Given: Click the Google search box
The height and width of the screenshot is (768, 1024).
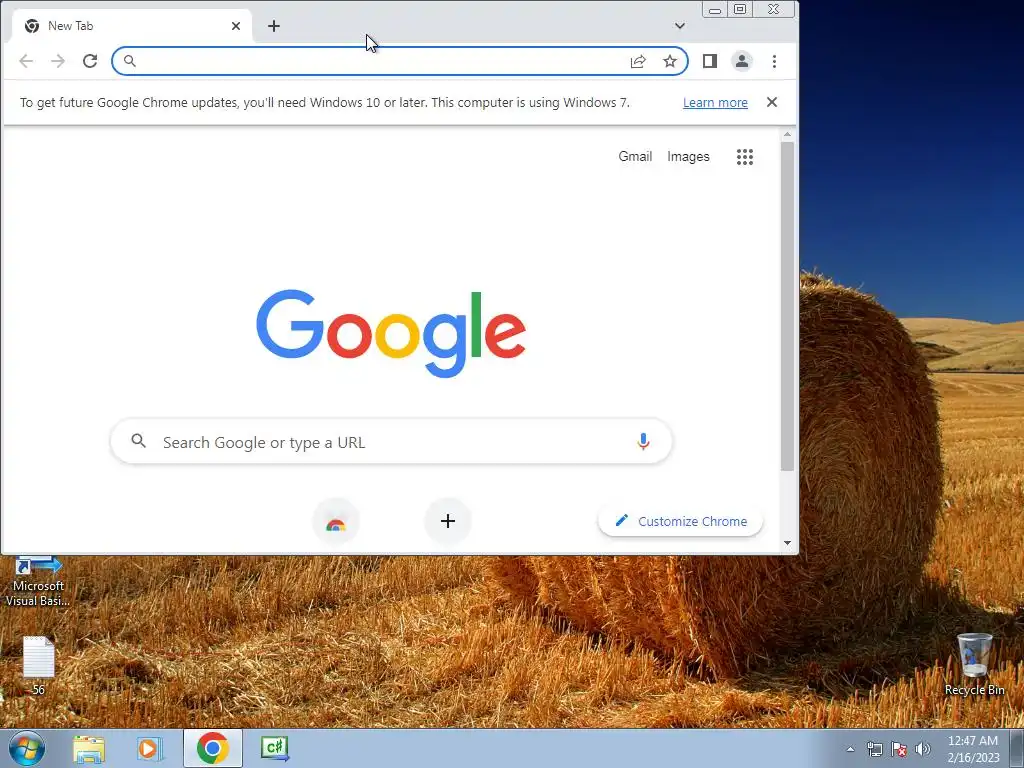Looking at the screenshot, I should click(391, 442).
